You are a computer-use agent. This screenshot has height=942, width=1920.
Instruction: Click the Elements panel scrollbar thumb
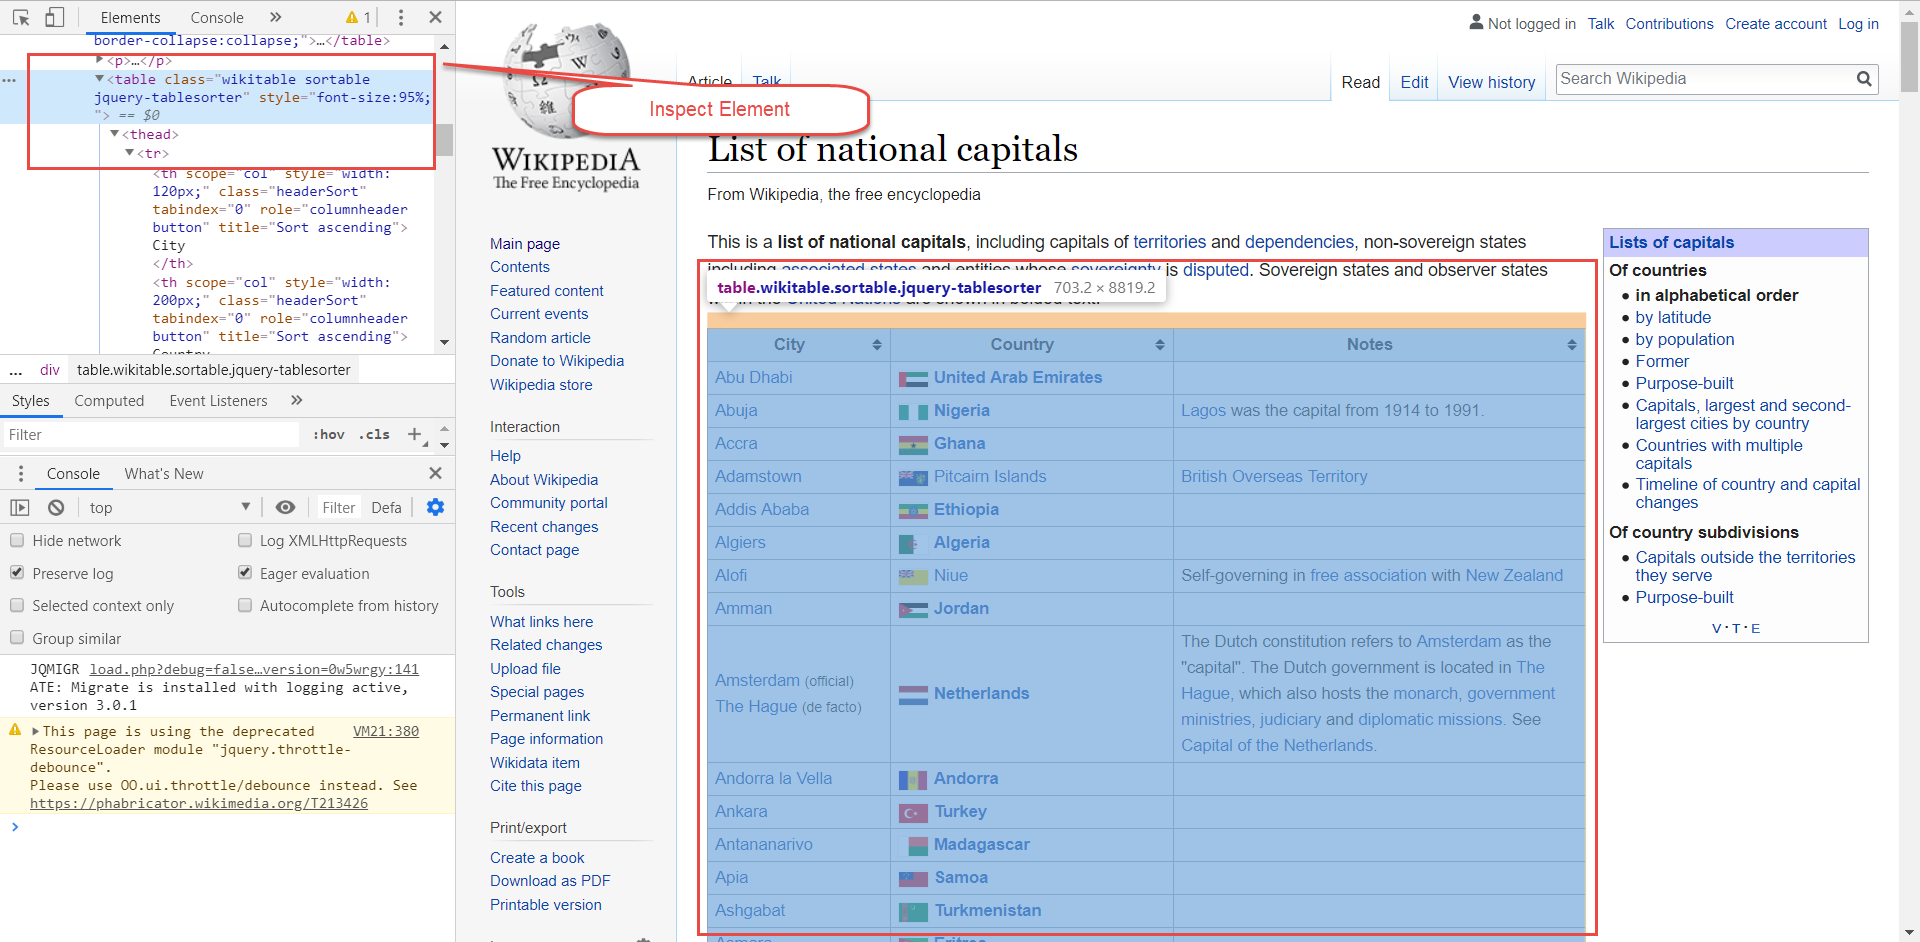(444, 139)
